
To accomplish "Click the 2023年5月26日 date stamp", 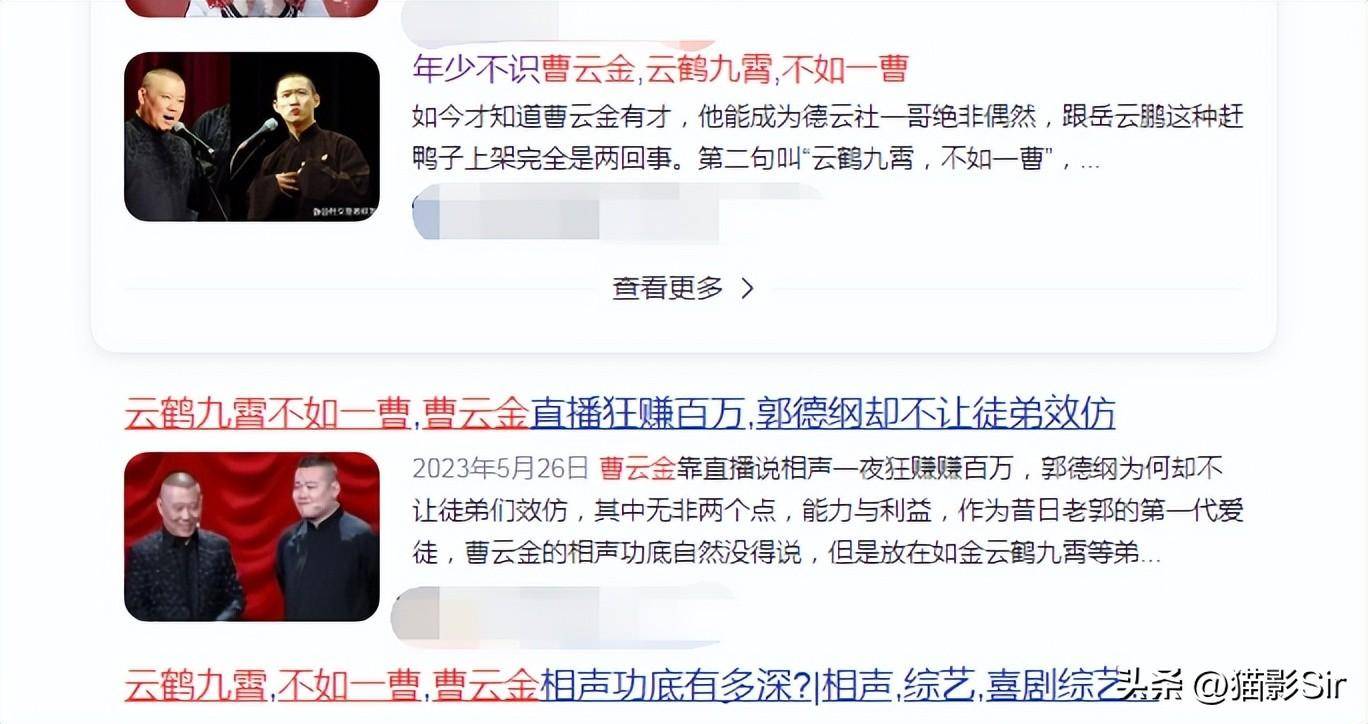I will click(500, 468).
